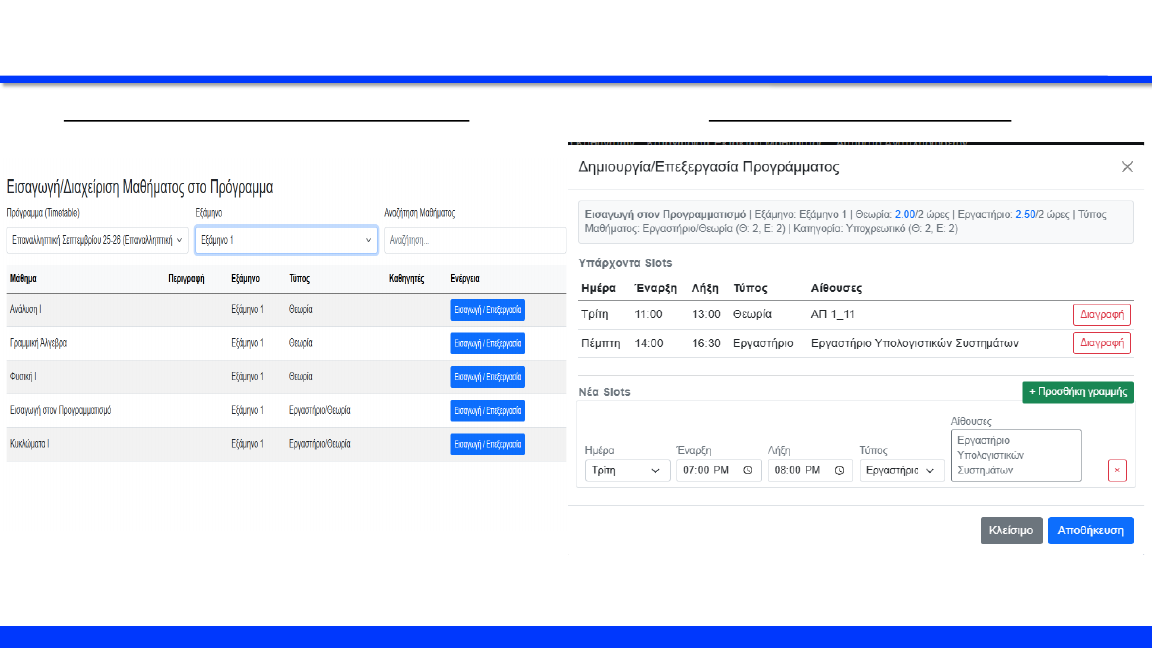Open the Ημέρα dropdown showing Τρίτη
The height and width of the screenshot is (648, 1152).
(627, 471)
